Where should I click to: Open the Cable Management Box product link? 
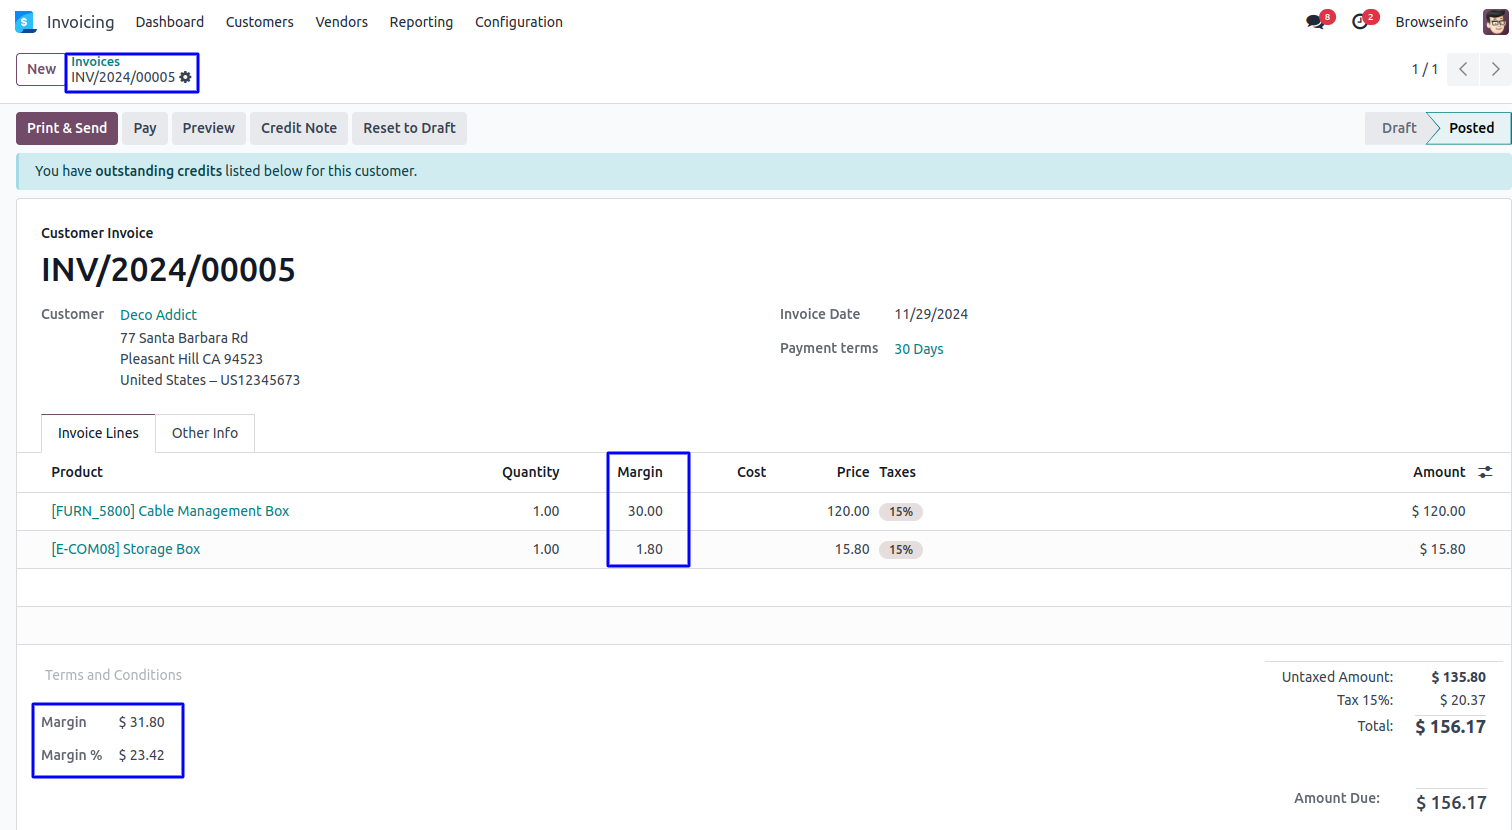pyautogui.click(x=170, y=511)
